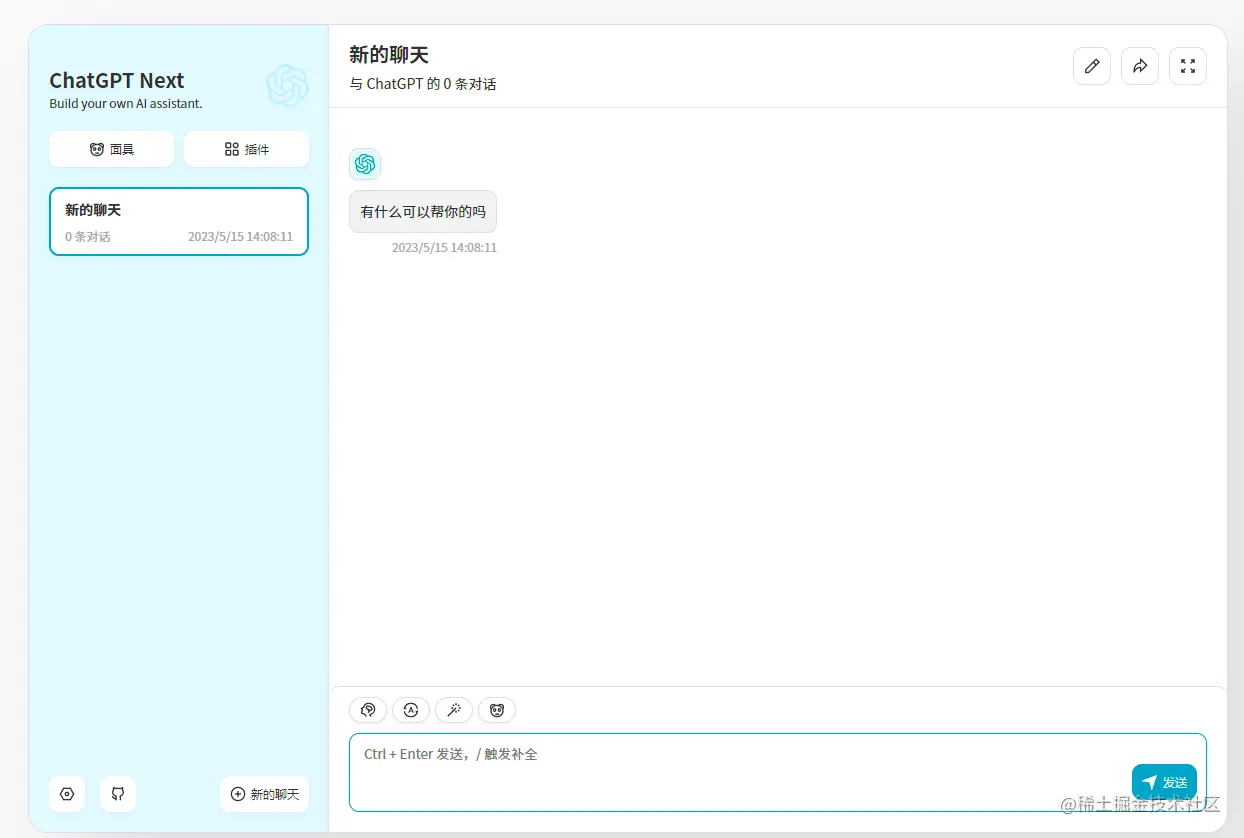Click 'Build your own AI assistant.' tagline
The width and height of the screenshot is (1244, 838).
pos(126,104)
